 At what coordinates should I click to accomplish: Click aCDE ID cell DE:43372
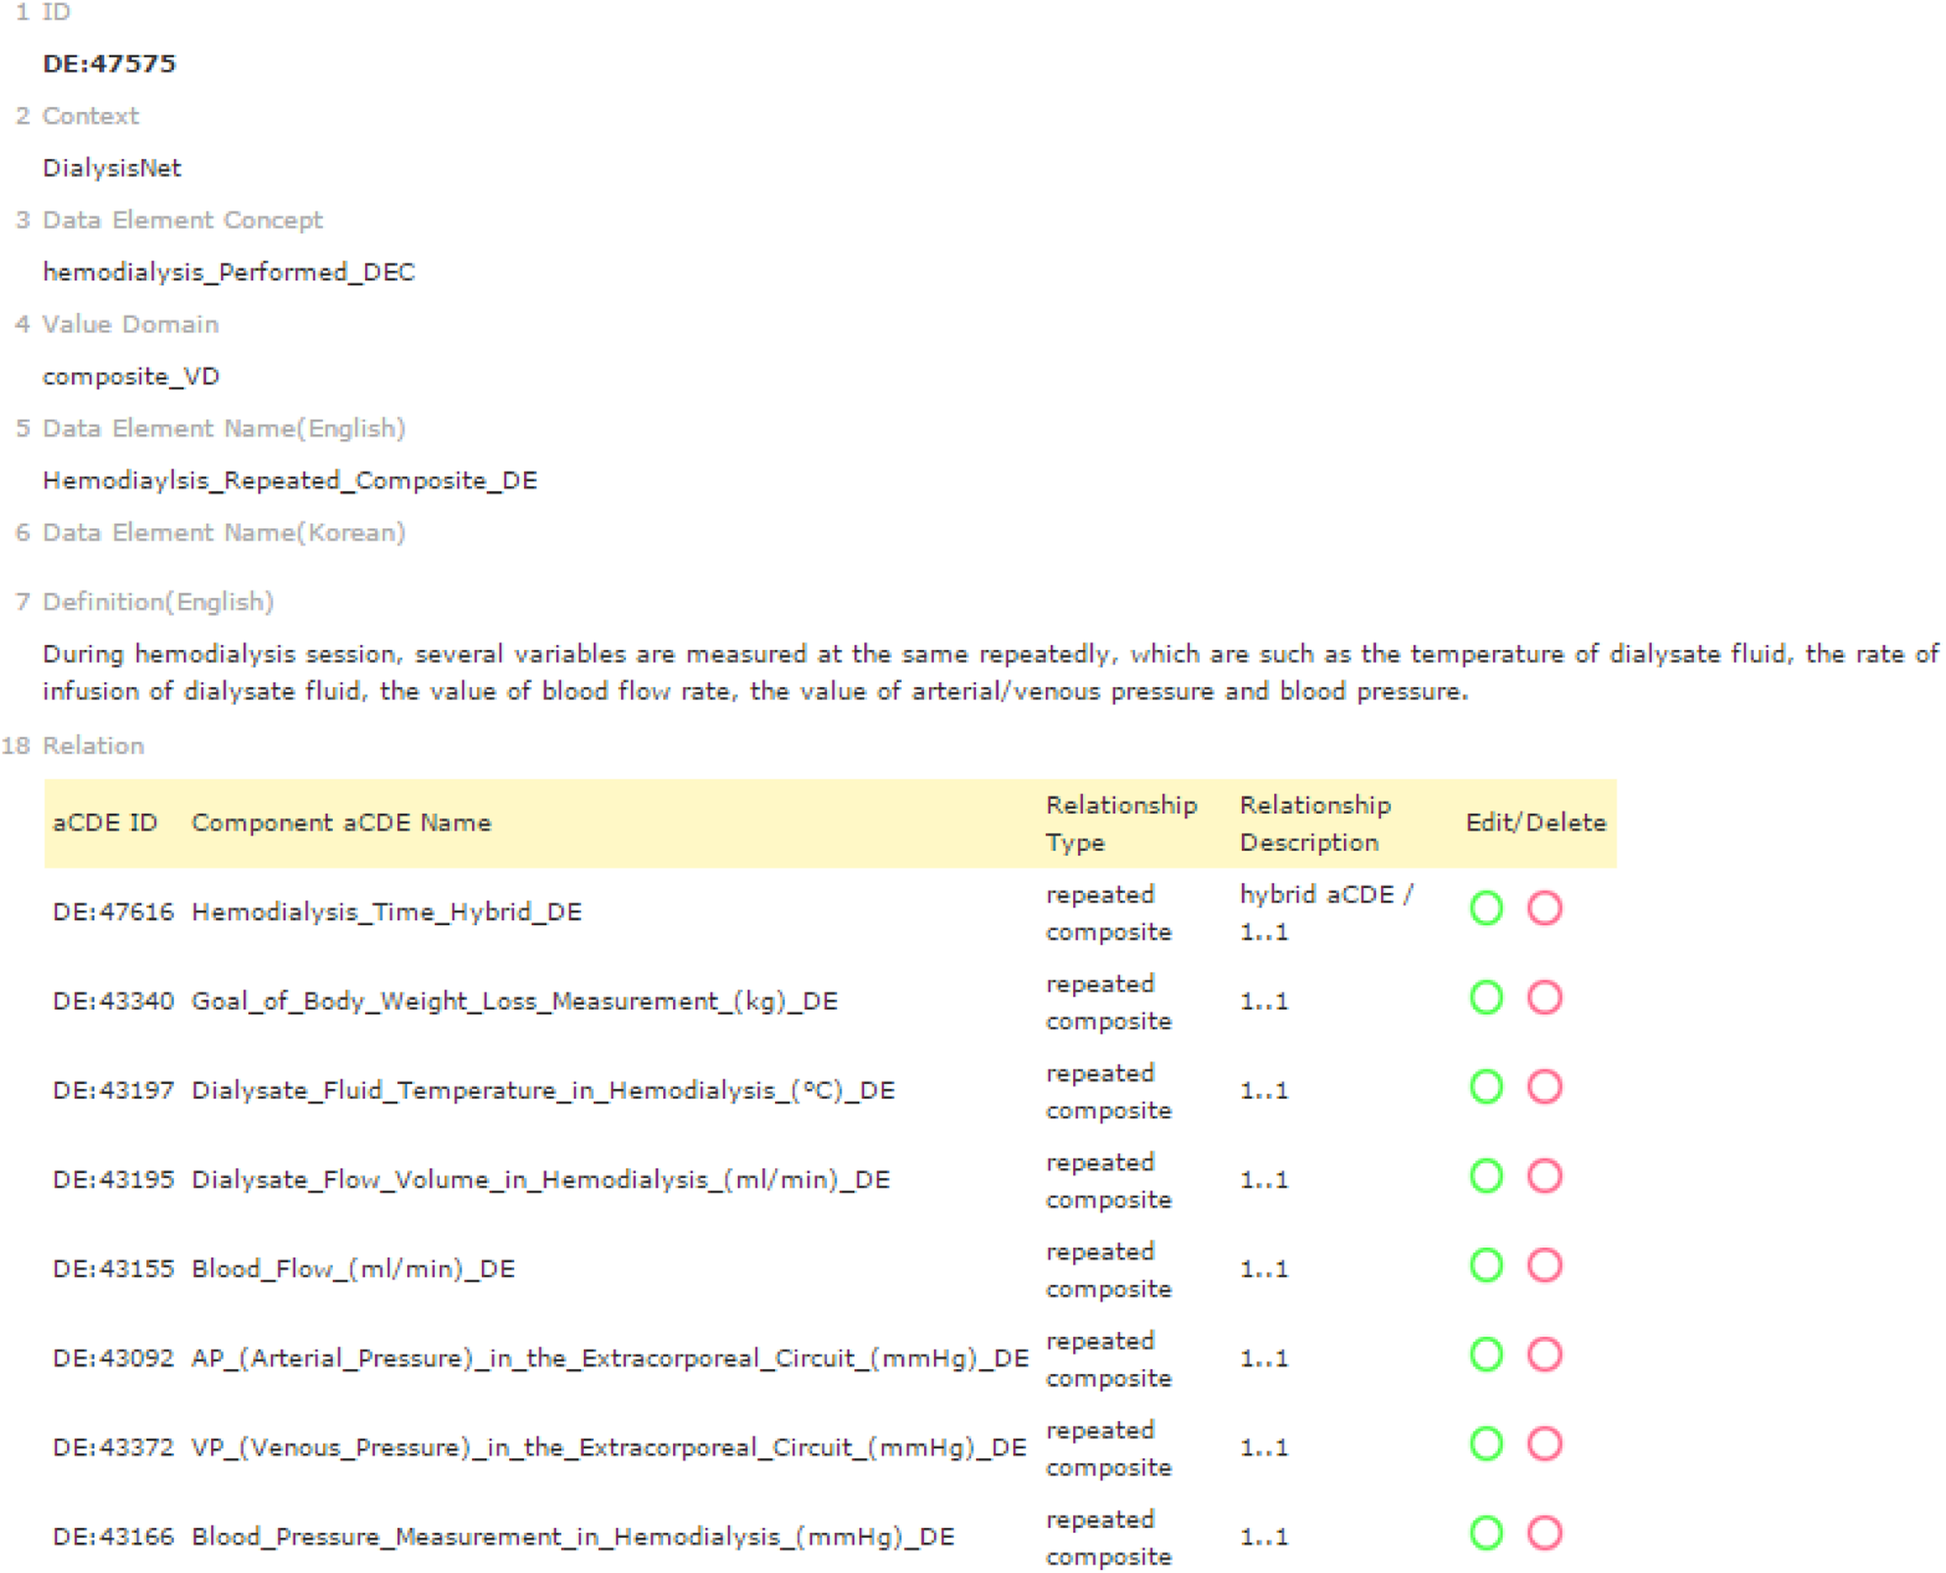pos(113,1447)
